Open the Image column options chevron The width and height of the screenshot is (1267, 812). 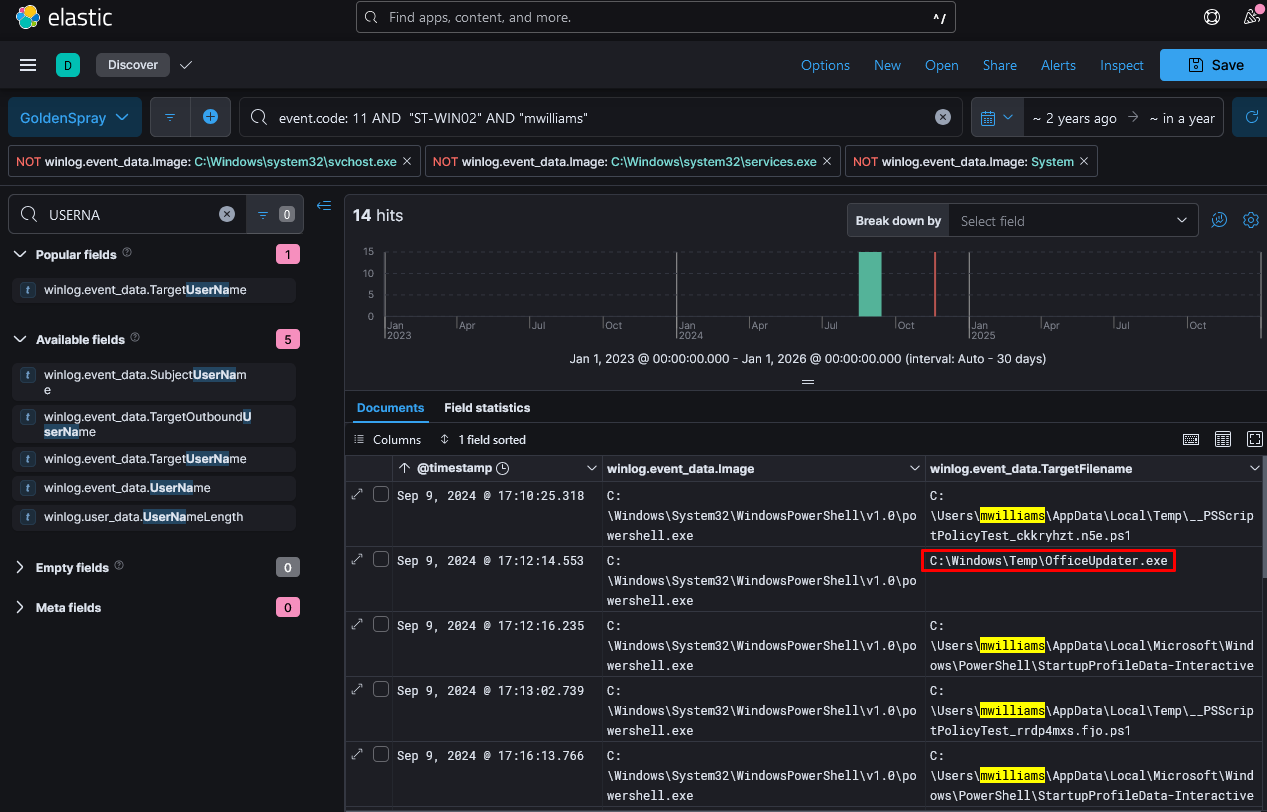(913, 468)
